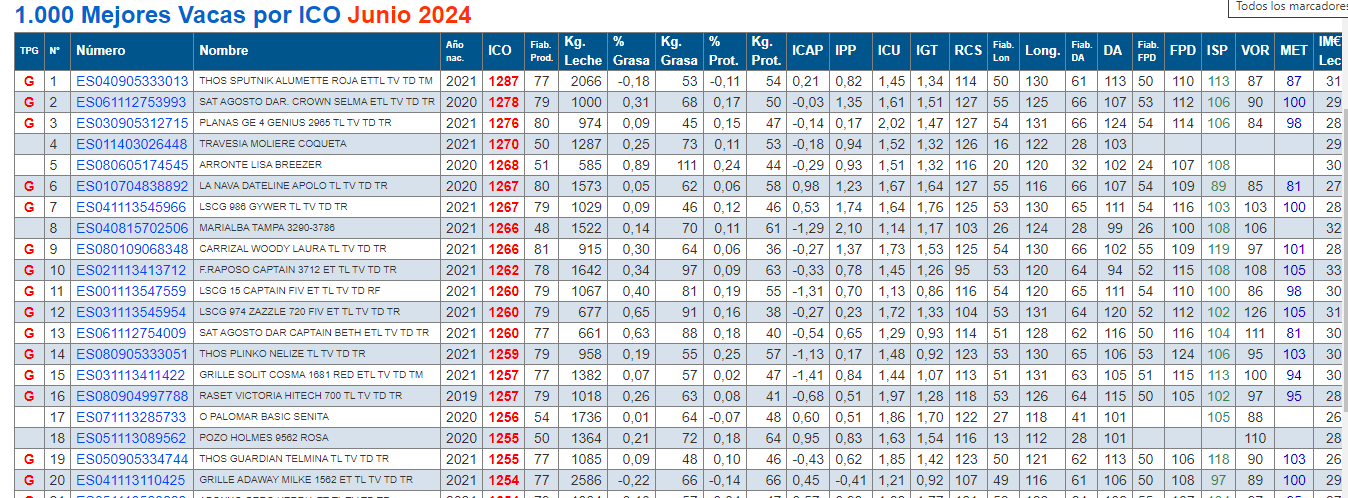Click the VOR column header
This screenshot has height=498, width=1348.
pyautogui.click(x=1255, y=50)
